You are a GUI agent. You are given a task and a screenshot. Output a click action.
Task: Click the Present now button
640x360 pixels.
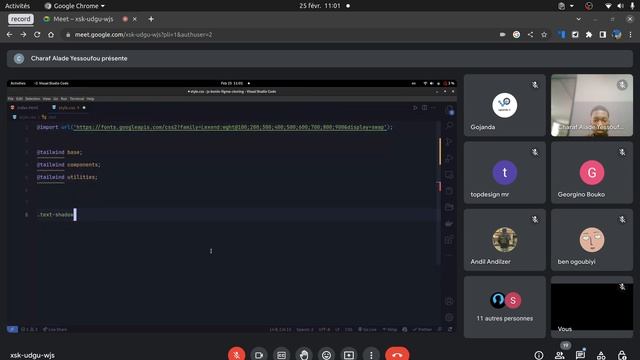pyautogui.click(x=349, y=355)
